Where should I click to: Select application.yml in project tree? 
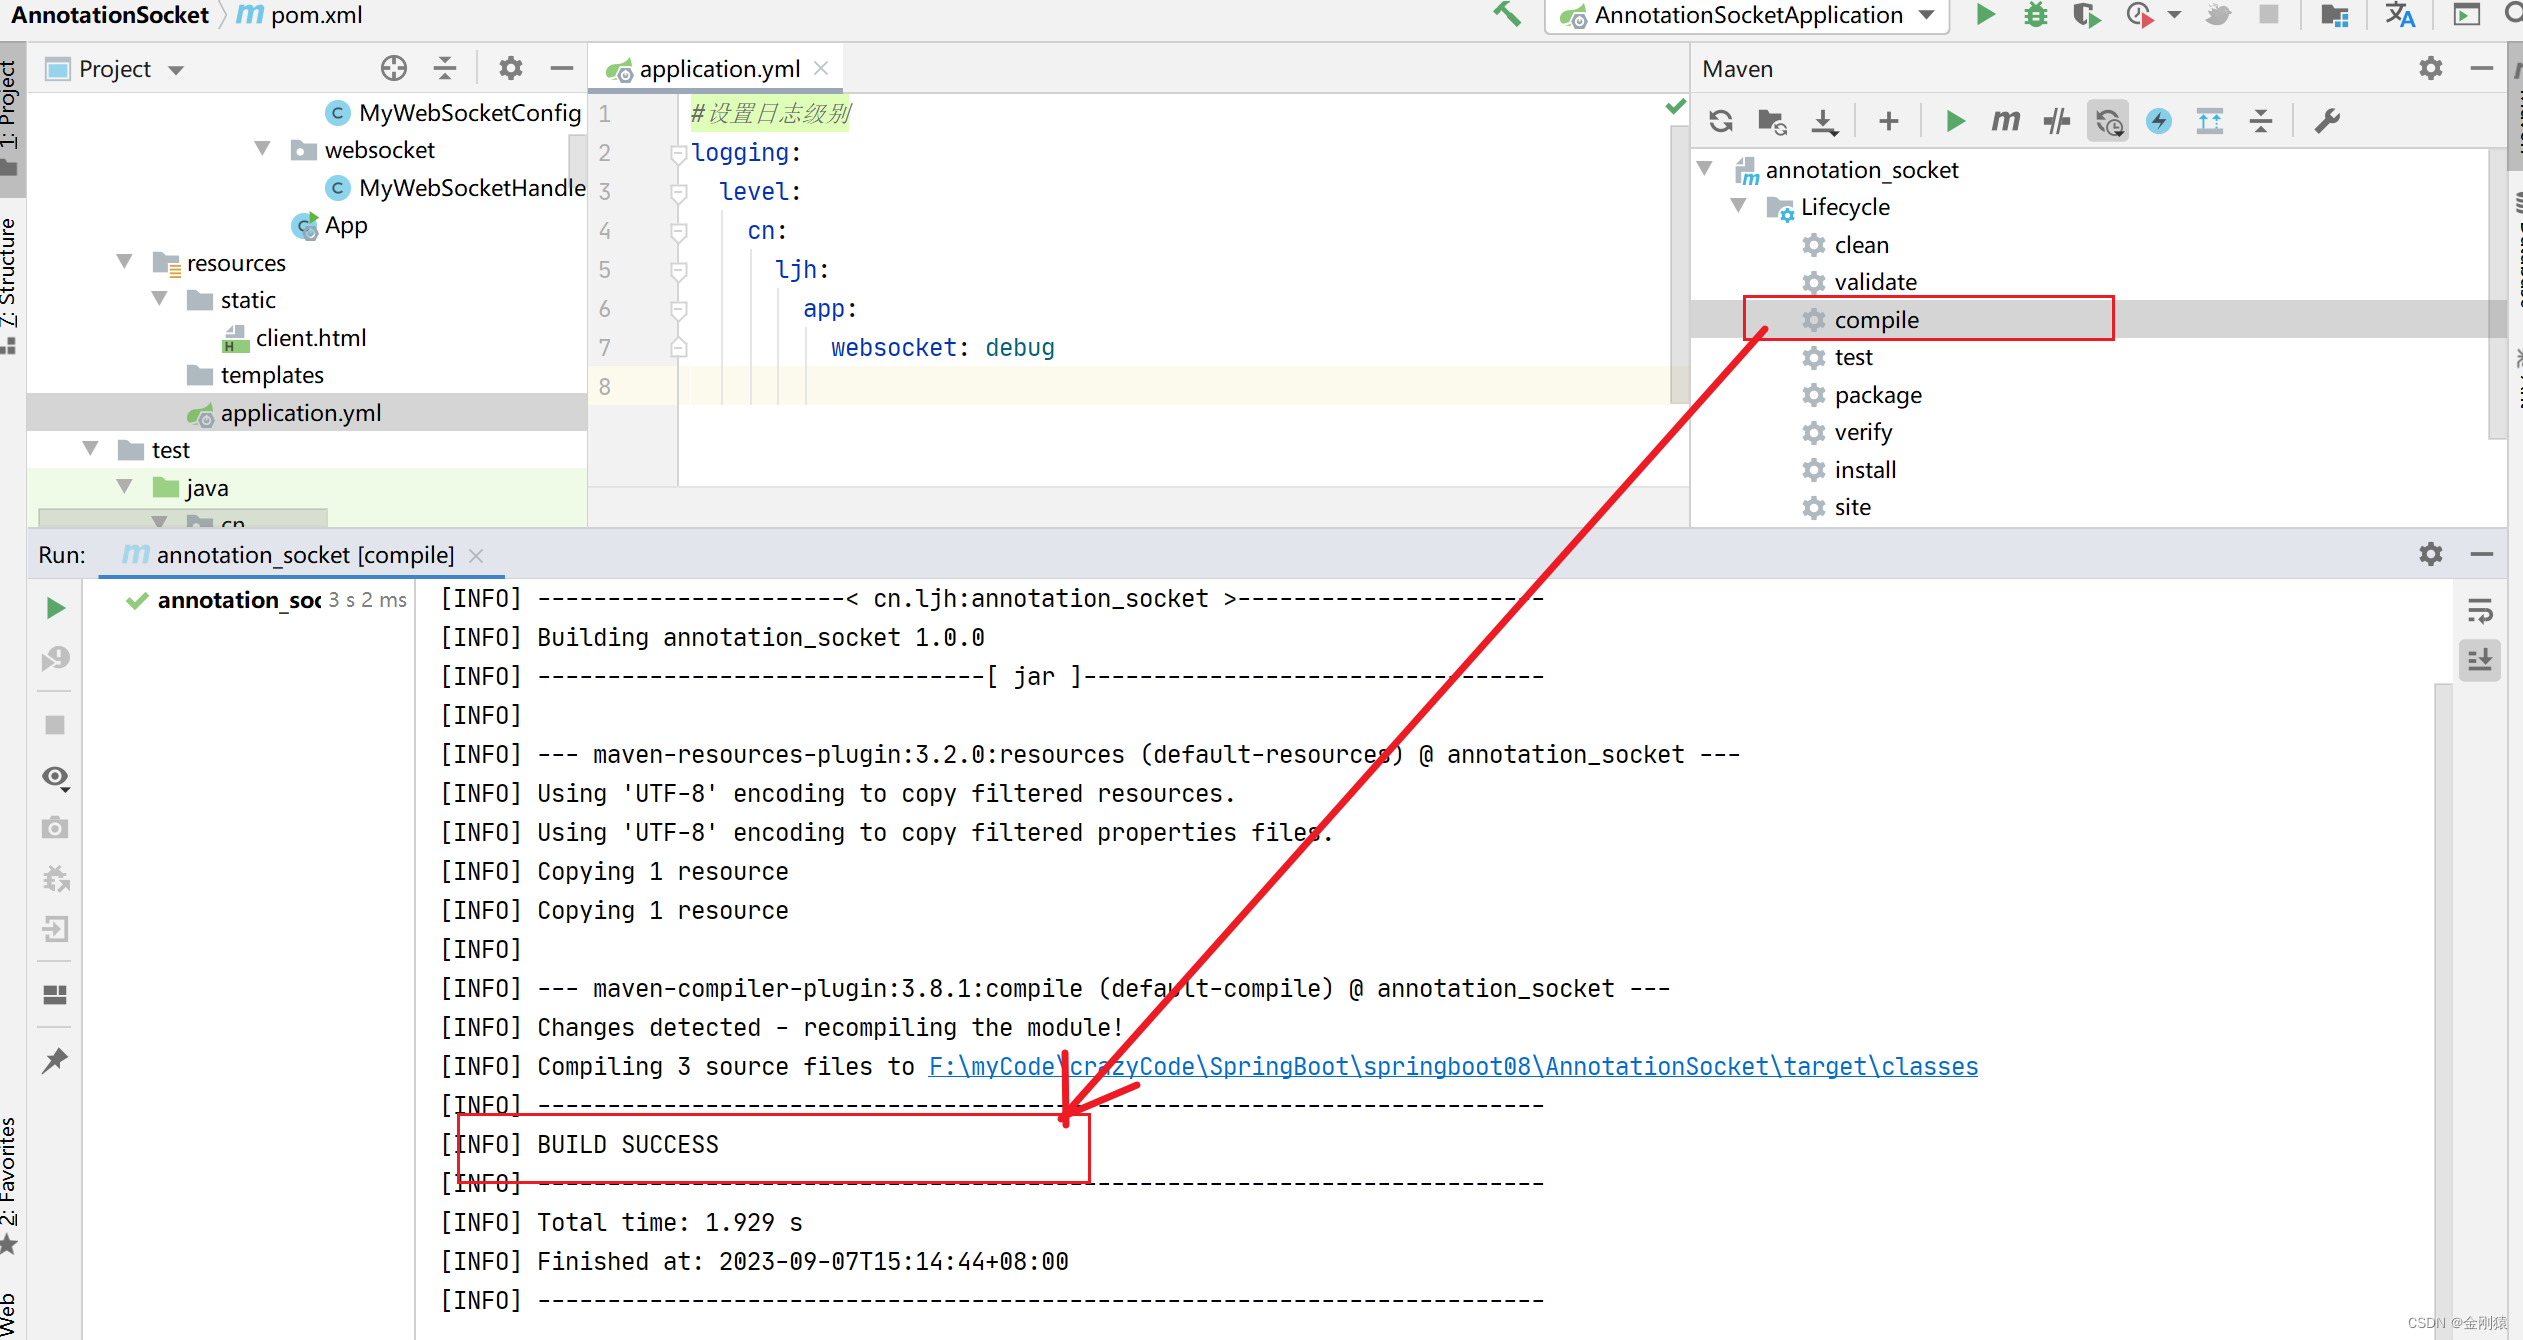click(300, 413)
